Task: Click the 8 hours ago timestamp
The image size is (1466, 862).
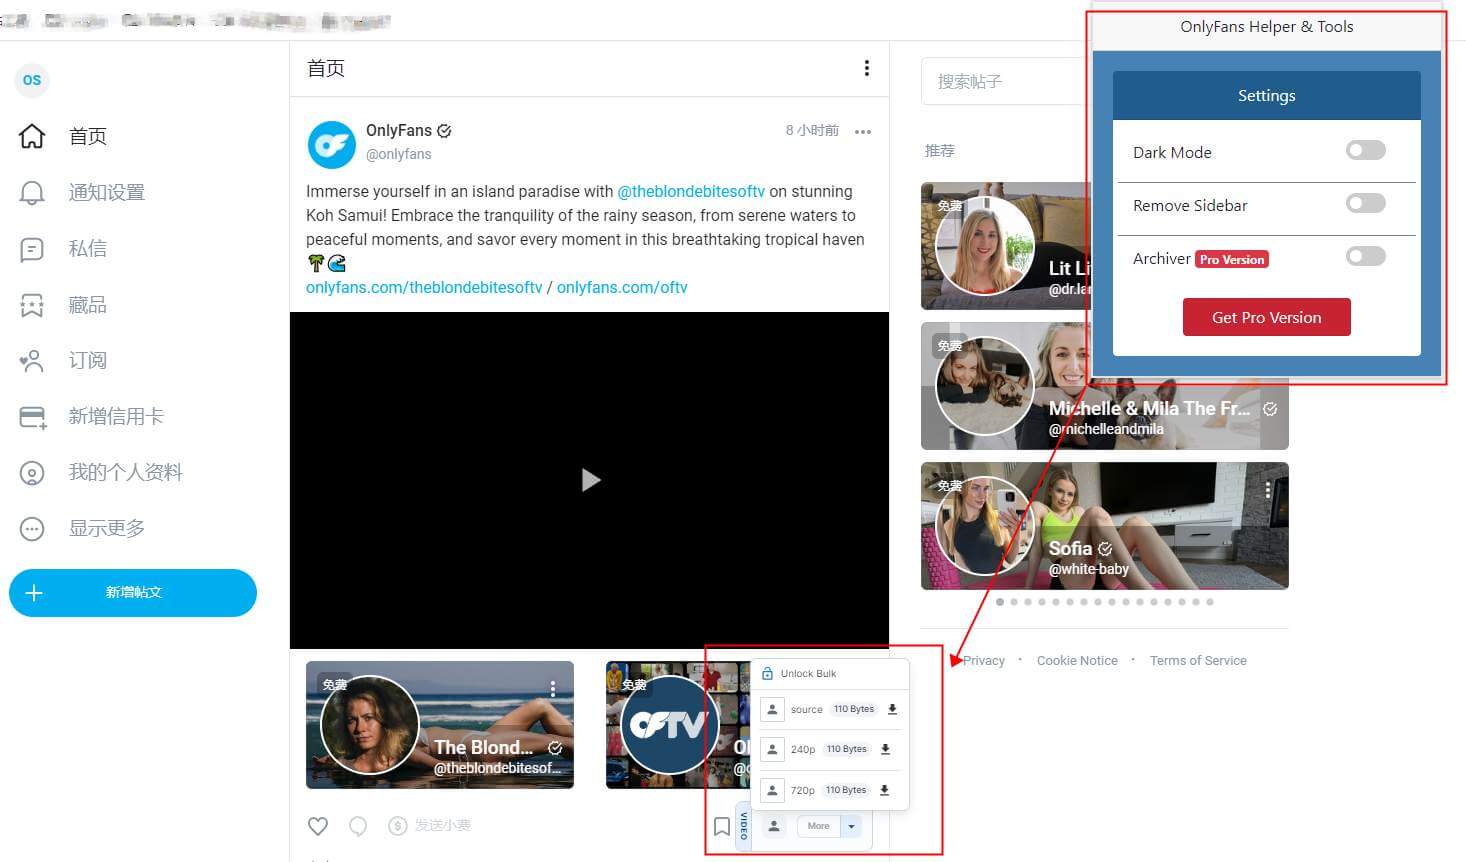Action: pos(812,131)
